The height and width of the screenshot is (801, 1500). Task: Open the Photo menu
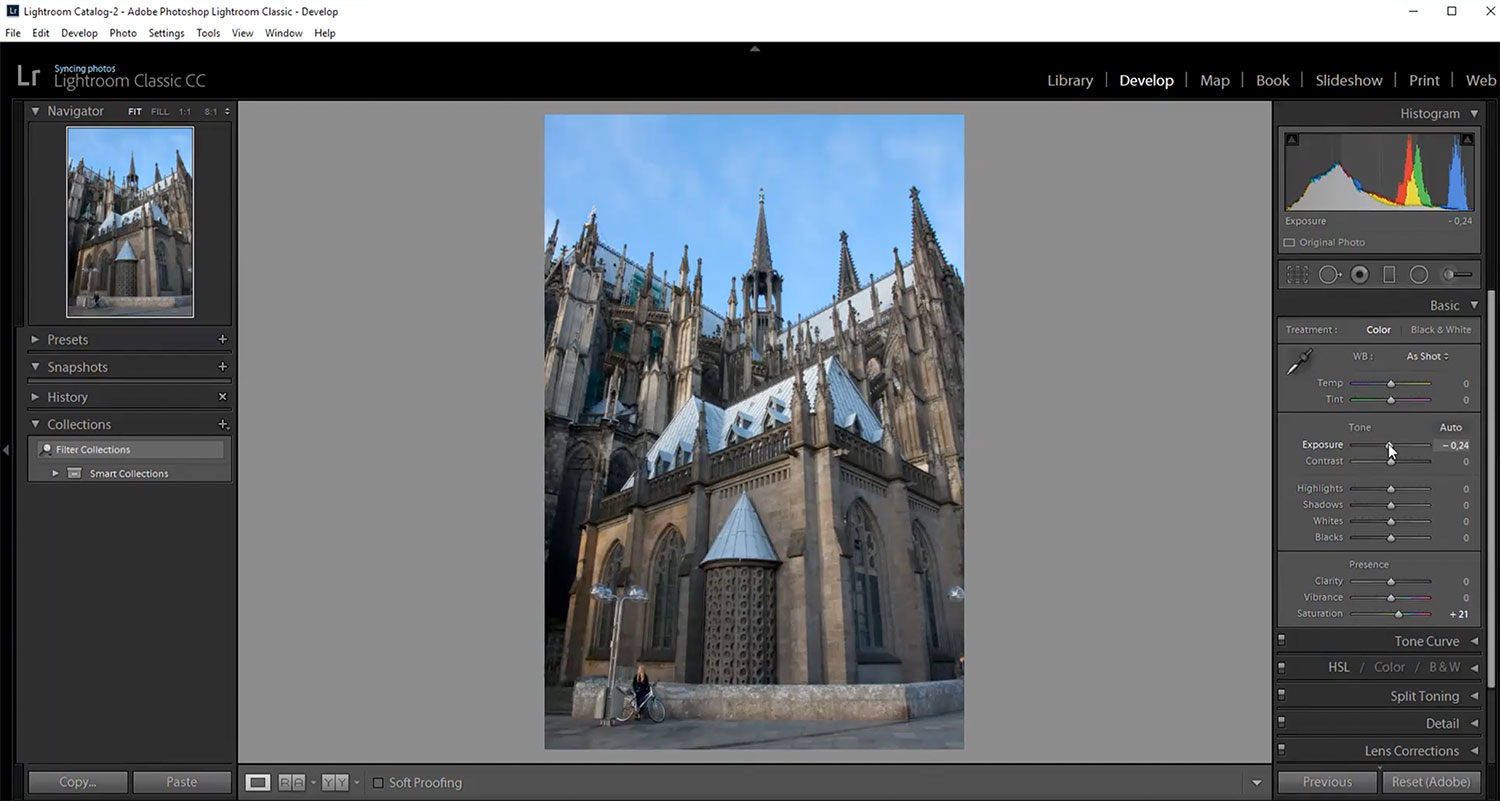[x=123, y=33]
